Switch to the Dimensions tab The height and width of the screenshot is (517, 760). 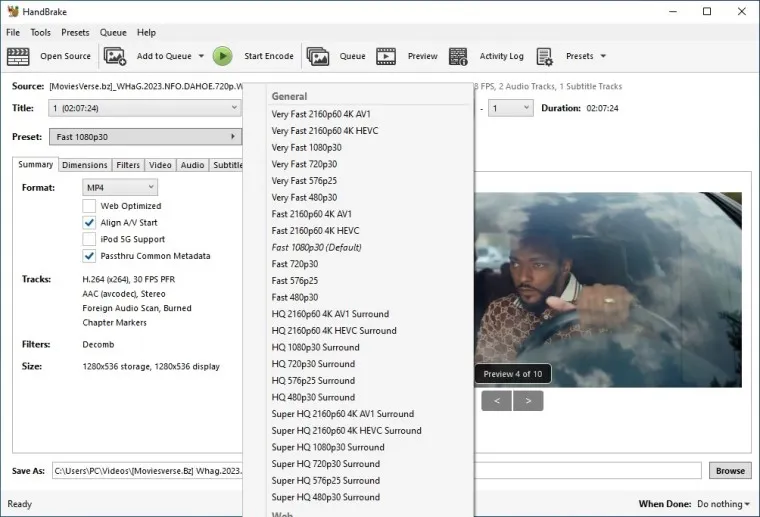(x=85, y=165)
